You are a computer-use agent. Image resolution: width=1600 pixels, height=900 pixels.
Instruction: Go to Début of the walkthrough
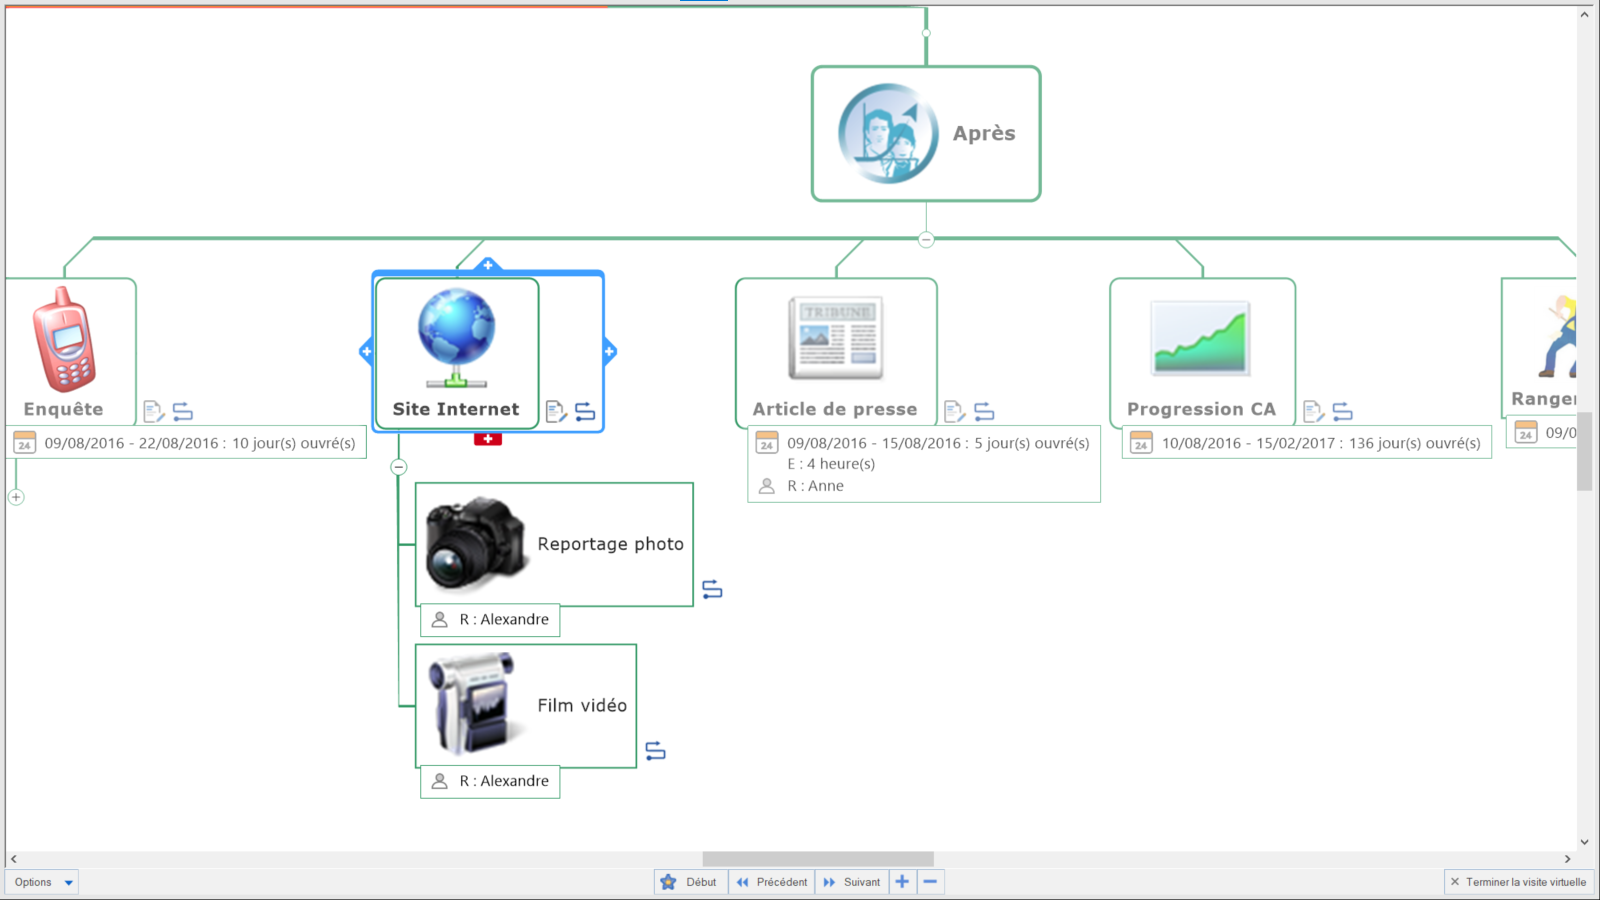click(690, 882)
